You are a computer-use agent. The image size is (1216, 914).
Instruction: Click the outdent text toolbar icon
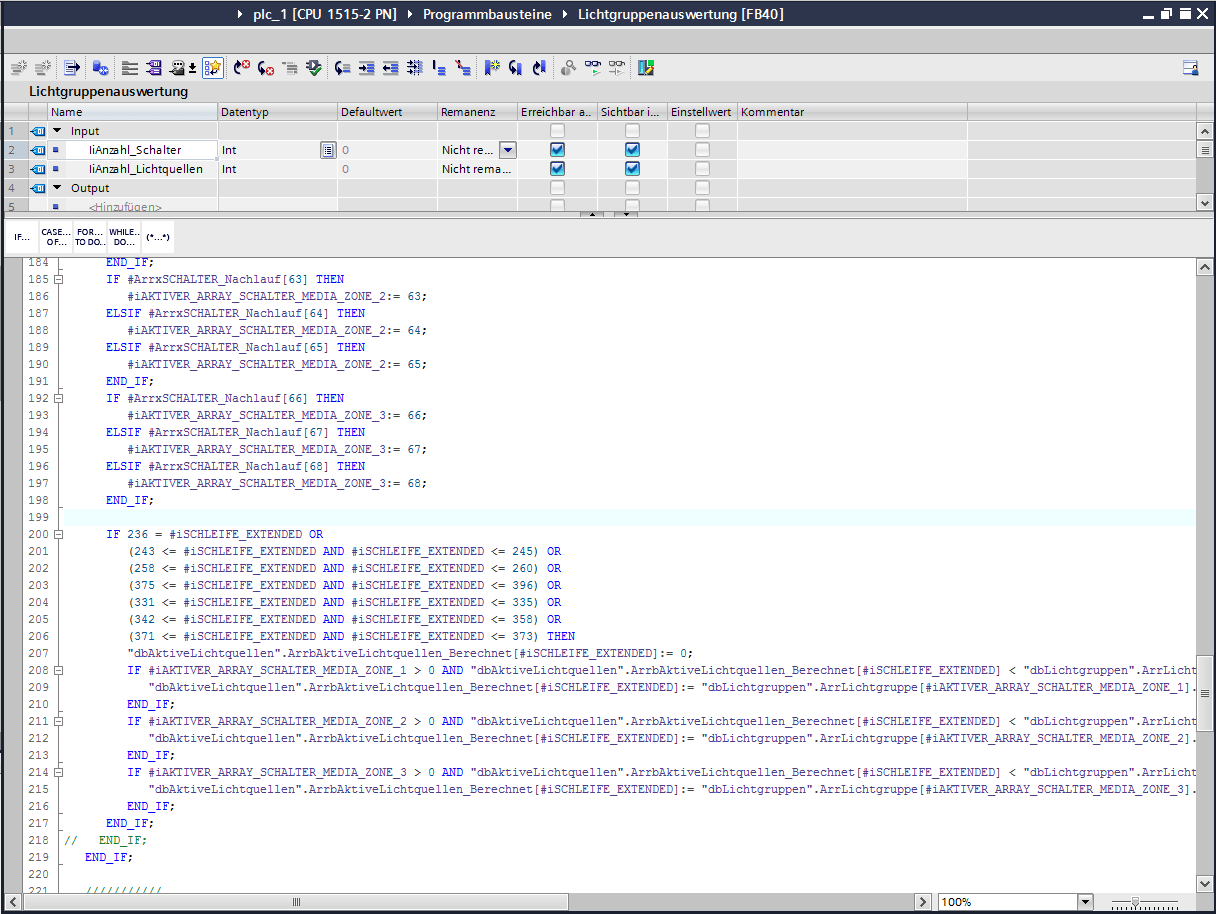391,68
